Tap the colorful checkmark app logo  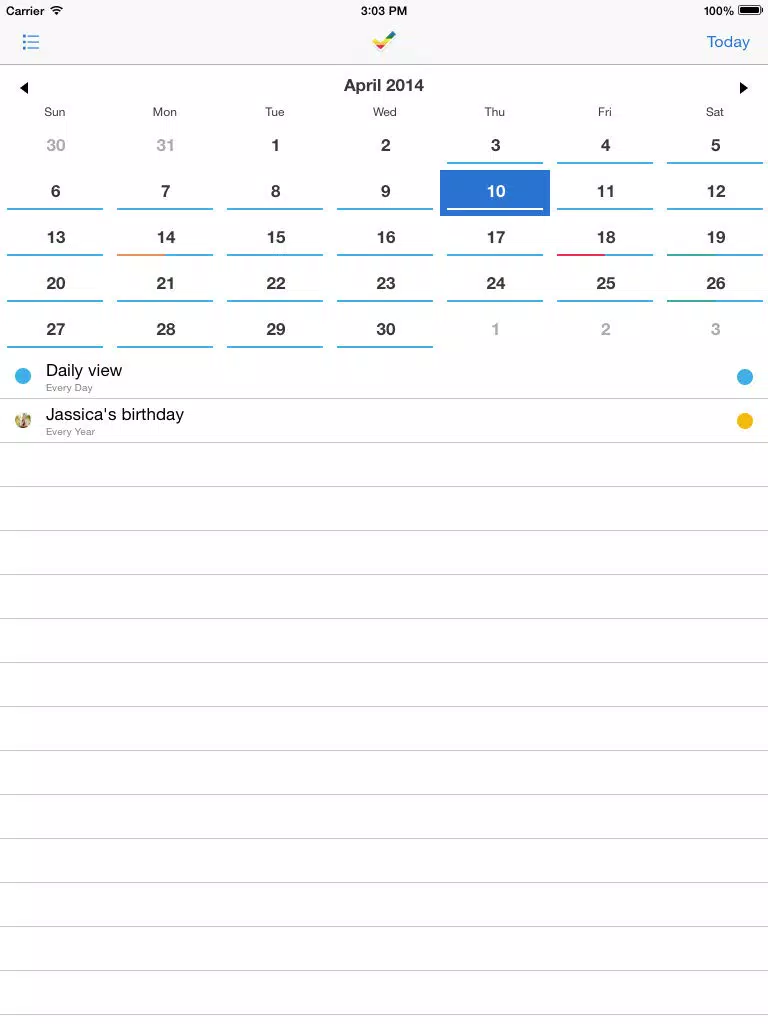(384, 41)
